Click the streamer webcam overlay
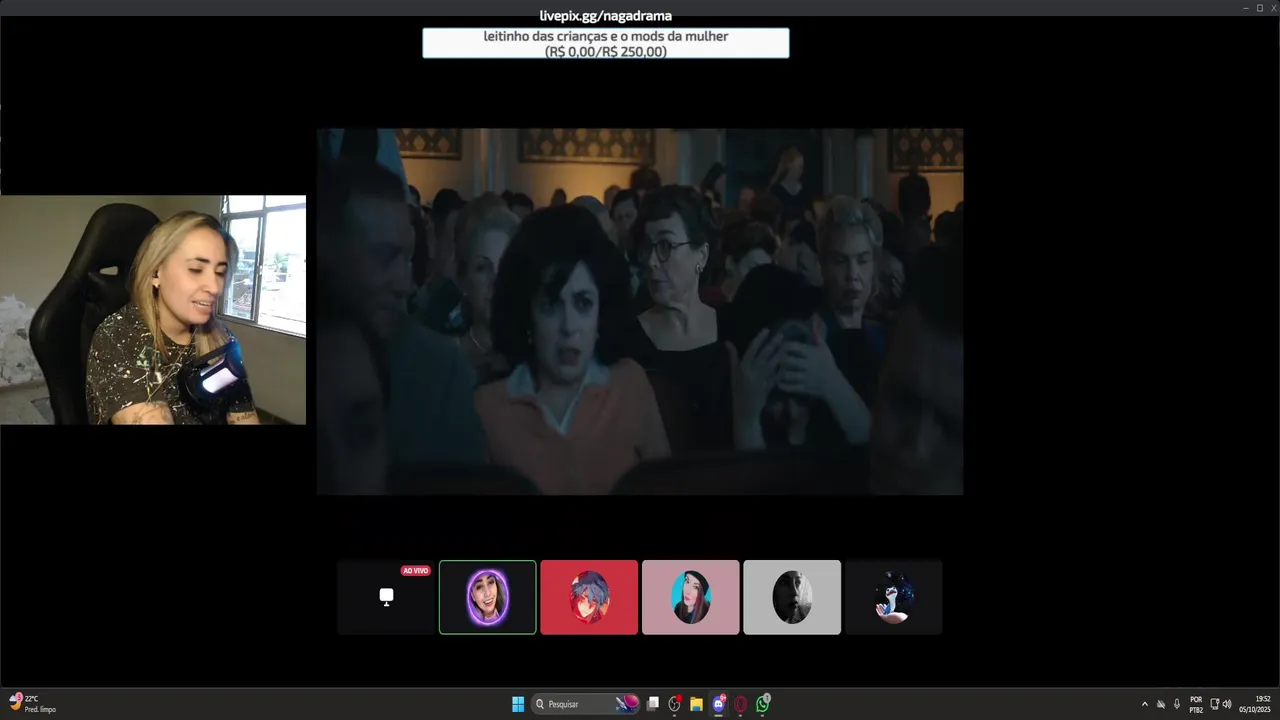 point(153,310)
